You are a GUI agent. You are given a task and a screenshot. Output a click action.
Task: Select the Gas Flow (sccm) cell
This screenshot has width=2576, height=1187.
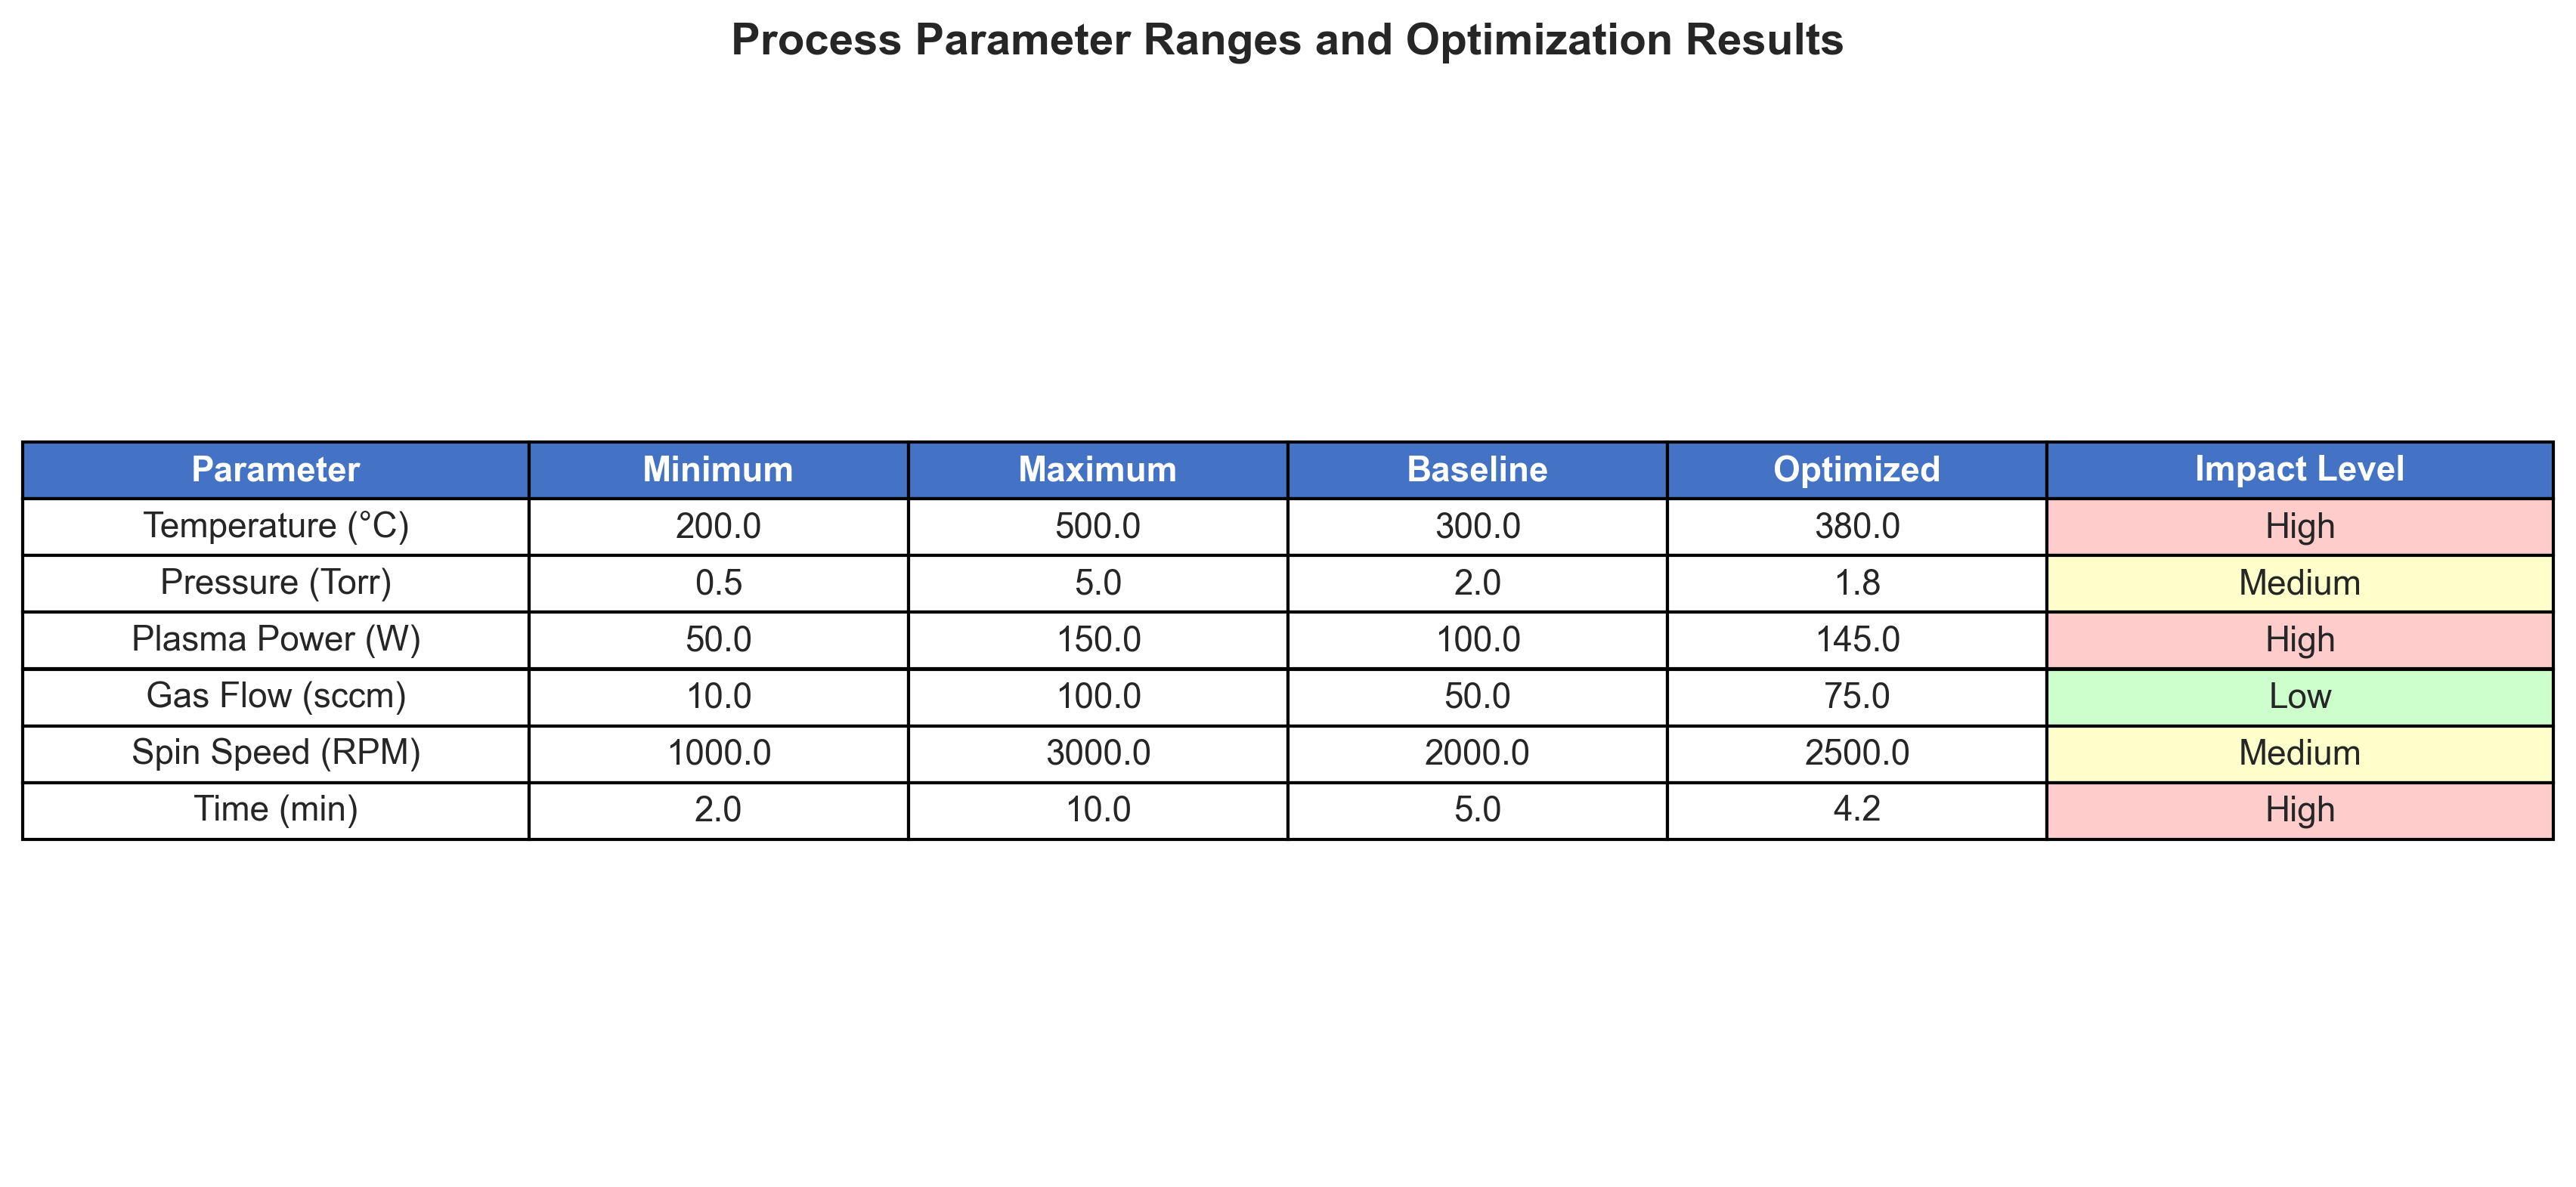click(x=275, y=696)
